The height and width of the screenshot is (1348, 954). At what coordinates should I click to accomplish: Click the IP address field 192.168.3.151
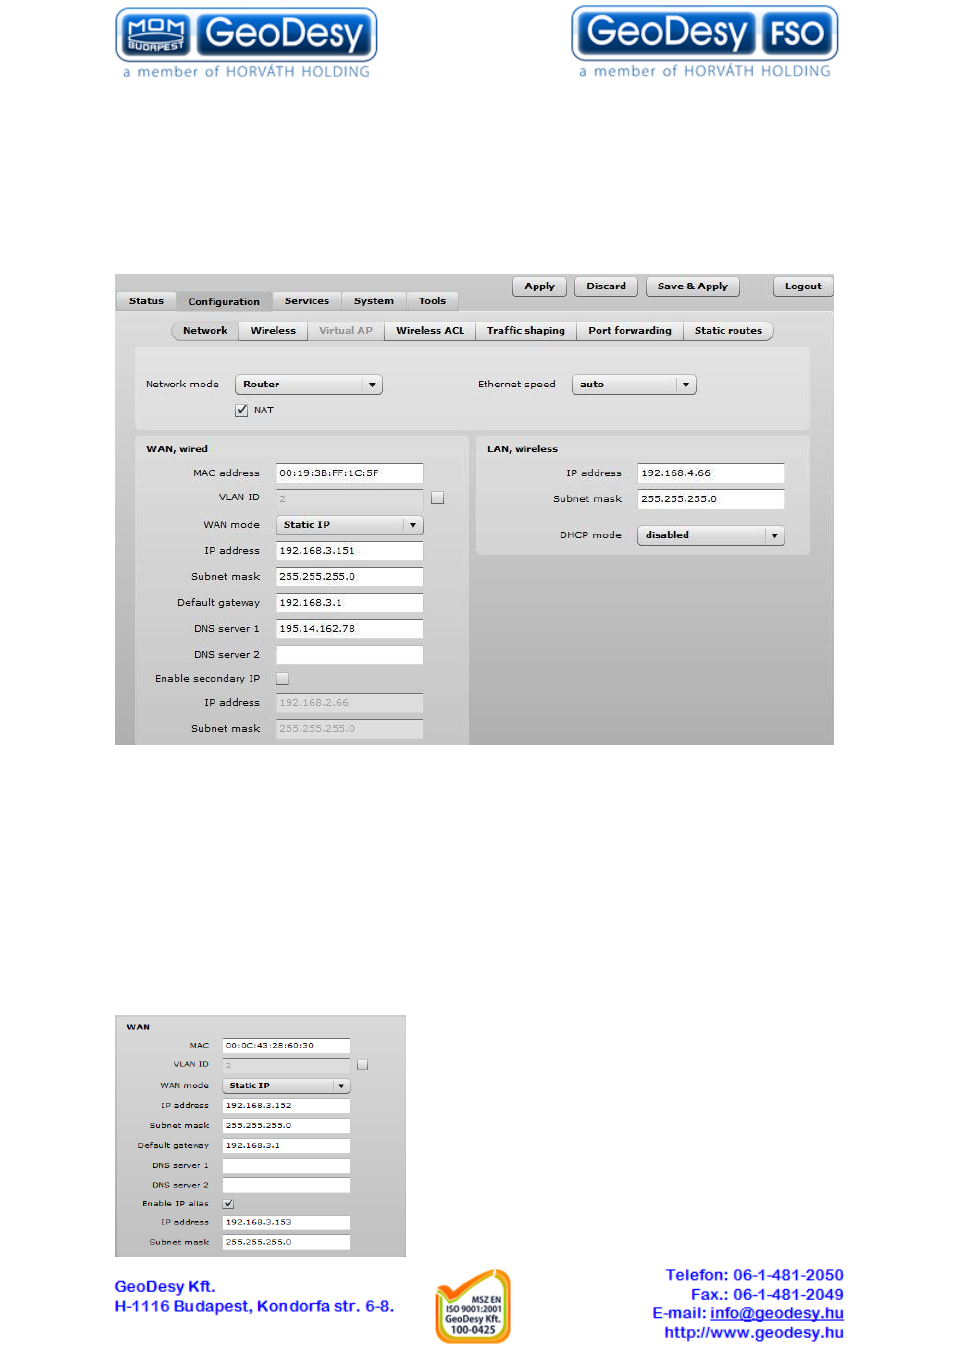point(349,551)
